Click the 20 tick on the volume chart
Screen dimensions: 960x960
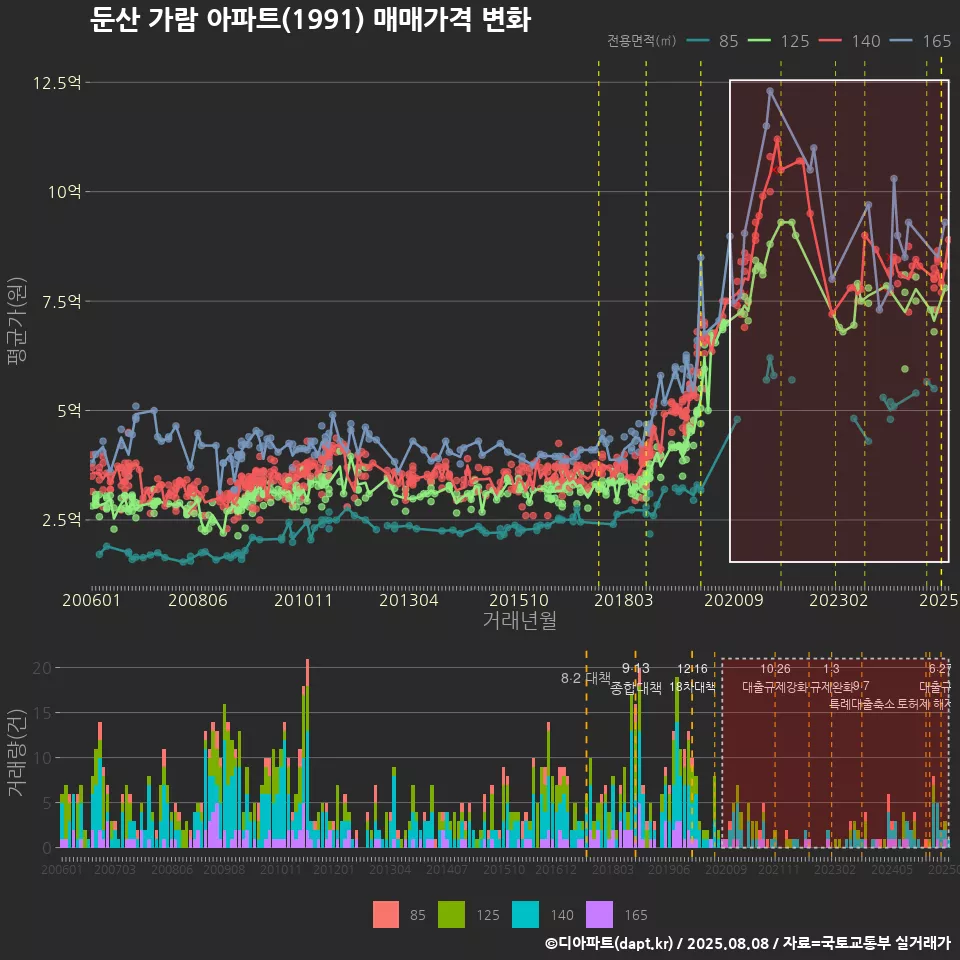coord(42,668)
